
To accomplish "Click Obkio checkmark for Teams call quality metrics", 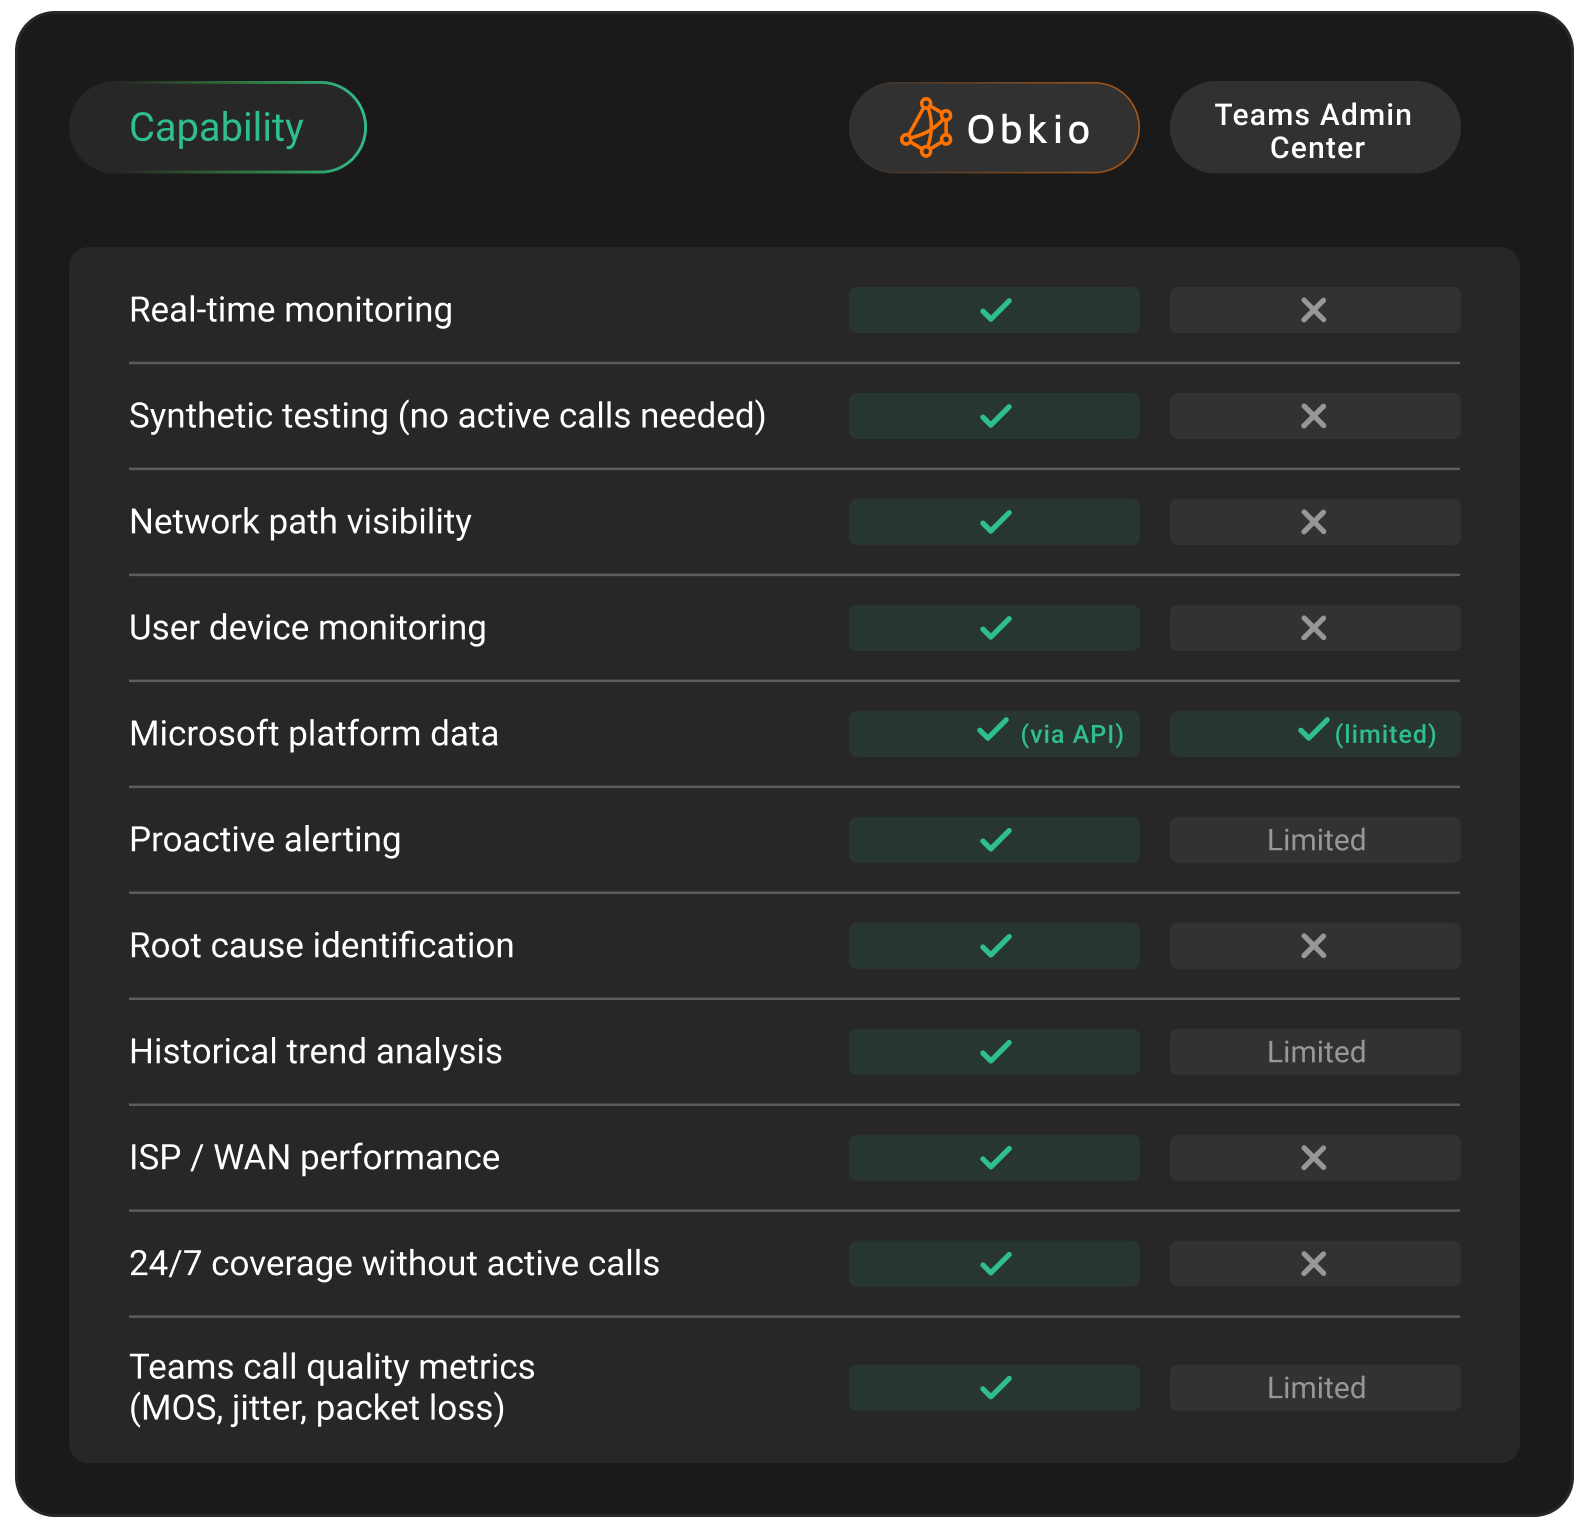I will (x=996, y=1388).
